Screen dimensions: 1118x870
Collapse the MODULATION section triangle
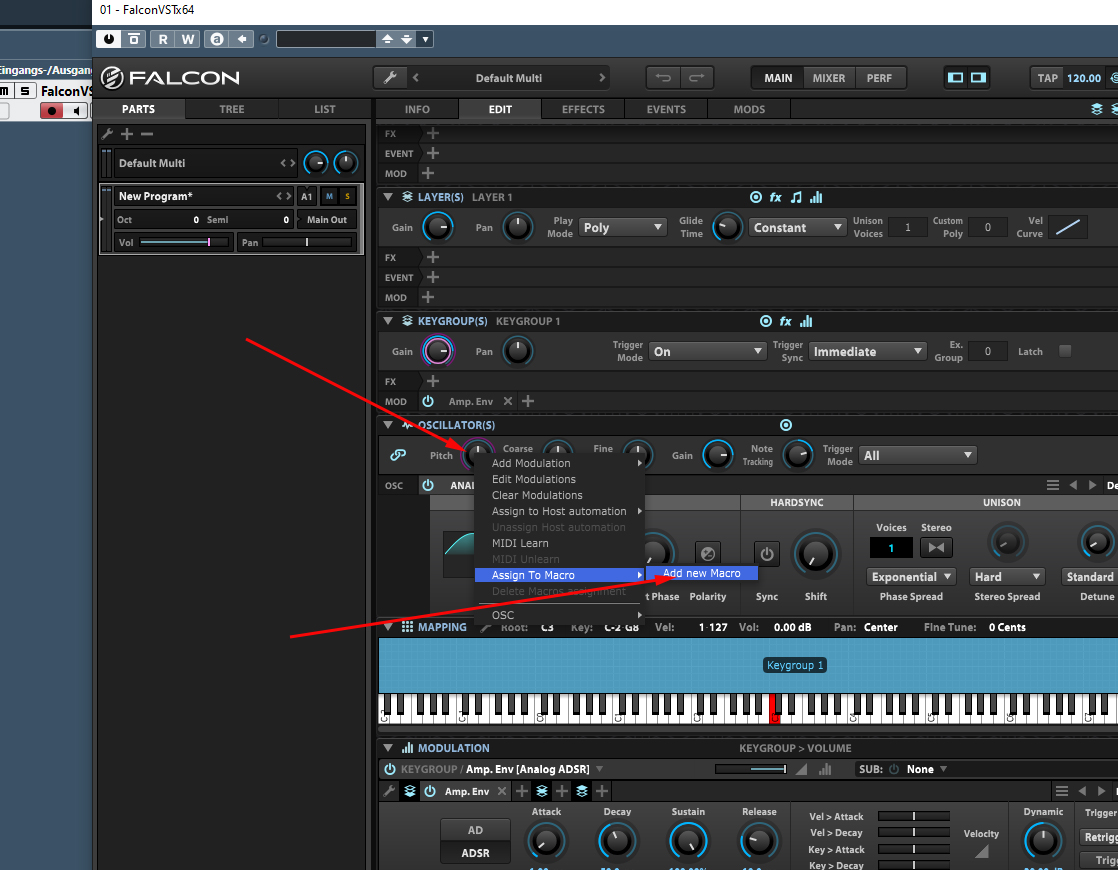click(388, 748)
